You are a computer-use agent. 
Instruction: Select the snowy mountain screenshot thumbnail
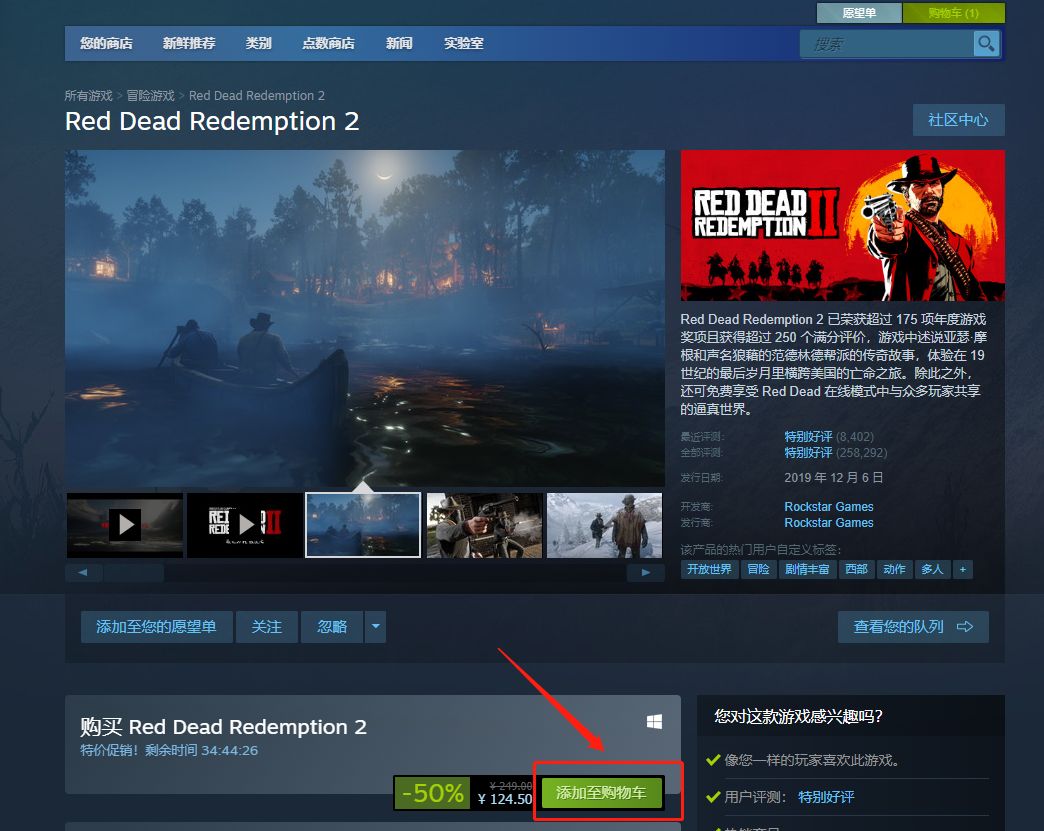pyautogui.click(x=605, y=525)
